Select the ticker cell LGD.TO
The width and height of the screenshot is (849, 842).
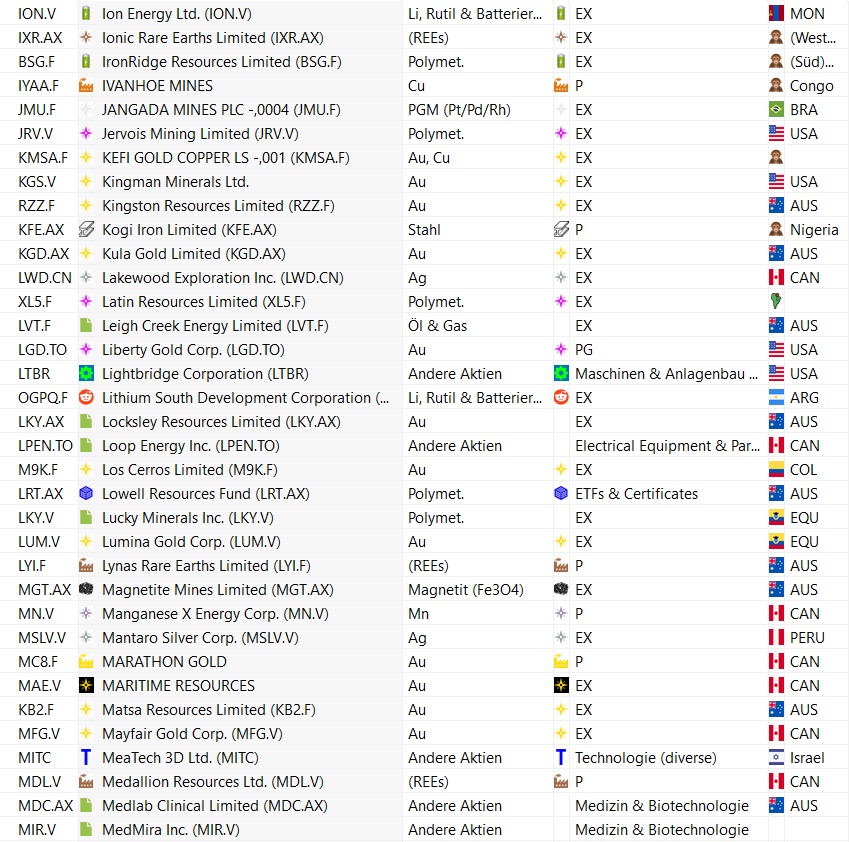[42, 349]
